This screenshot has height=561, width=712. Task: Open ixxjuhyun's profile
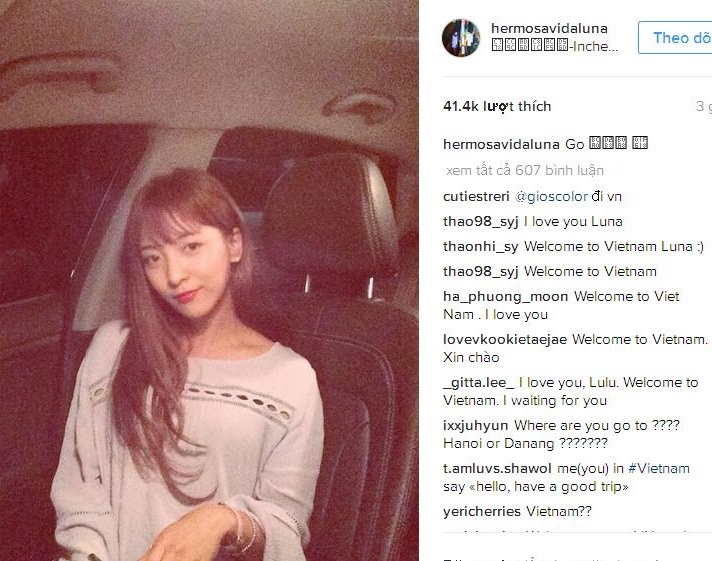pos(475,426)
